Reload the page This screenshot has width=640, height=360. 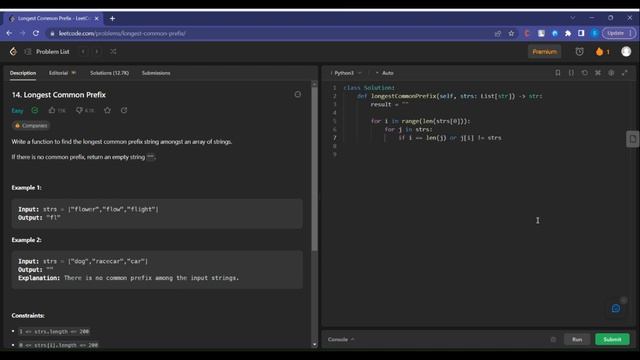pyautogui.click(x=36, y=33)
